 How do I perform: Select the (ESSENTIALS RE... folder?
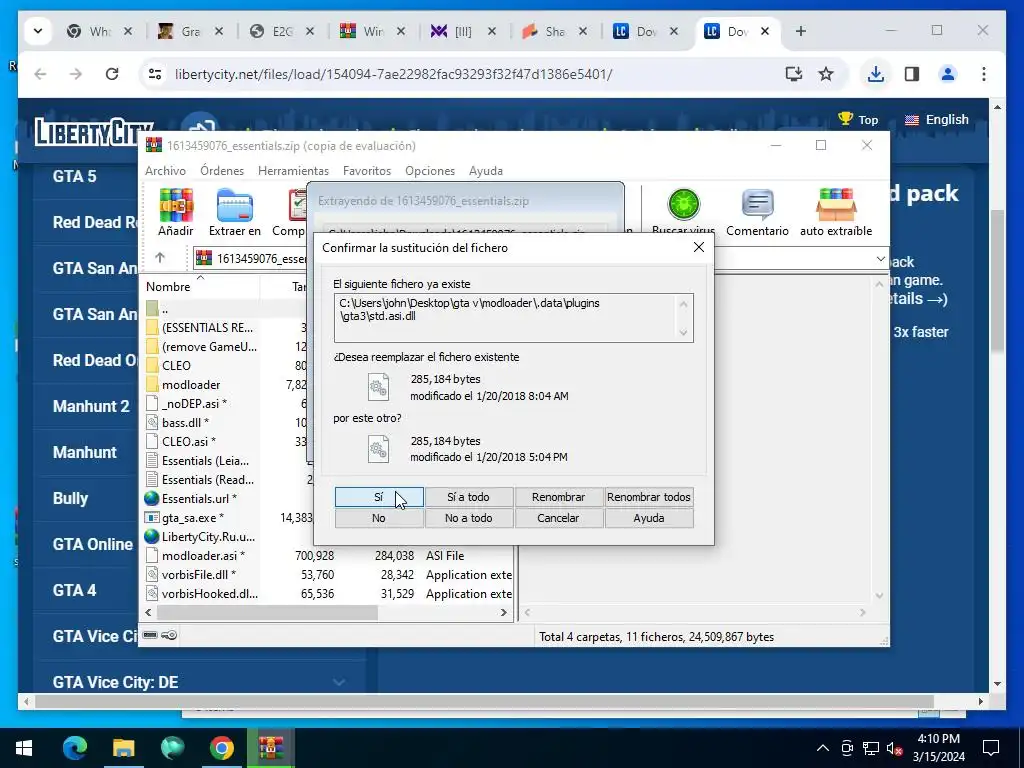(207, 328)
